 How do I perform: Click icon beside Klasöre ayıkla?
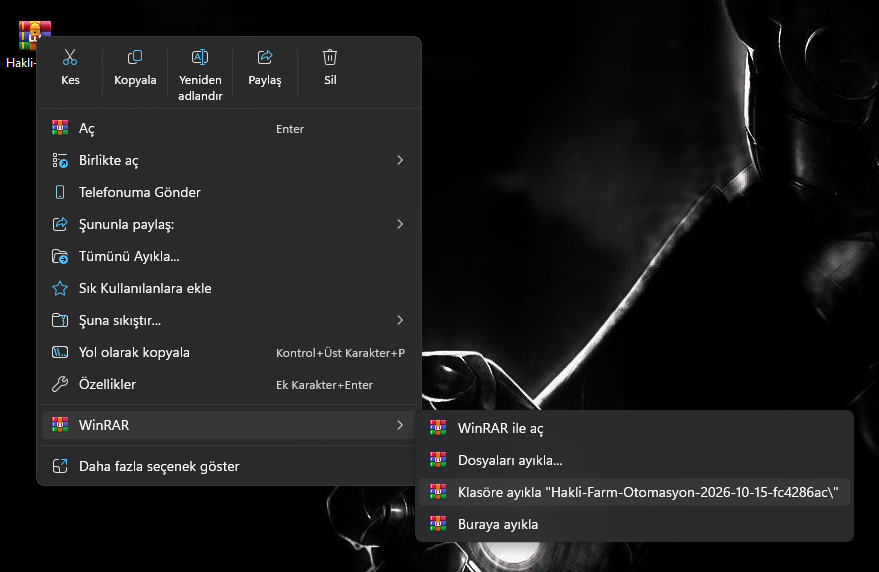click(438, 491)
